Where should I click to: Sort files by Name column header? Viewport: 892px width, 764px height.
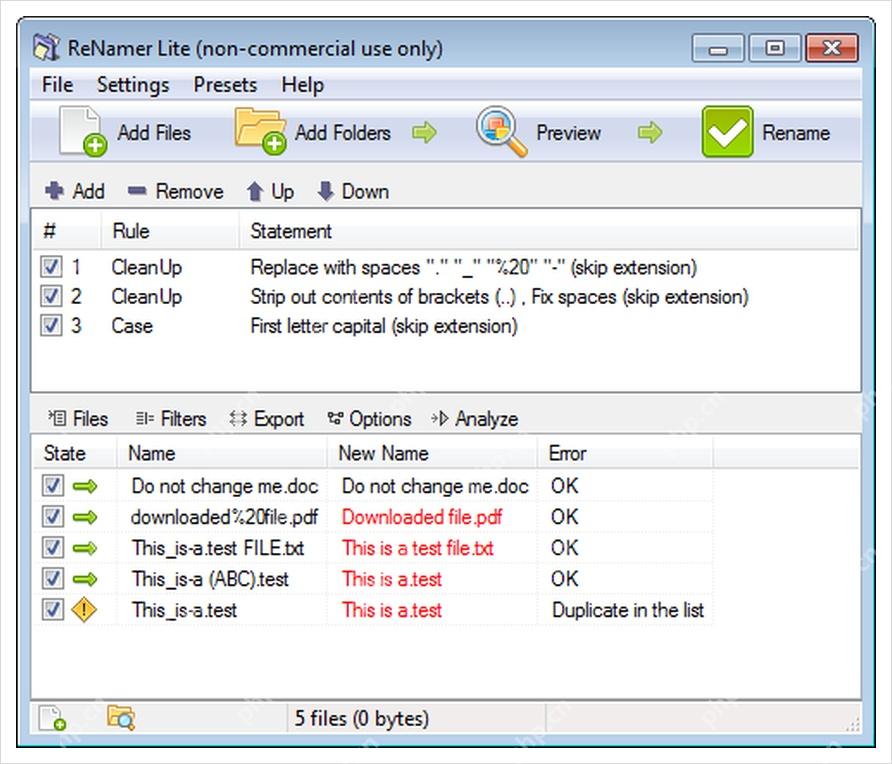(x=222, y=453)
